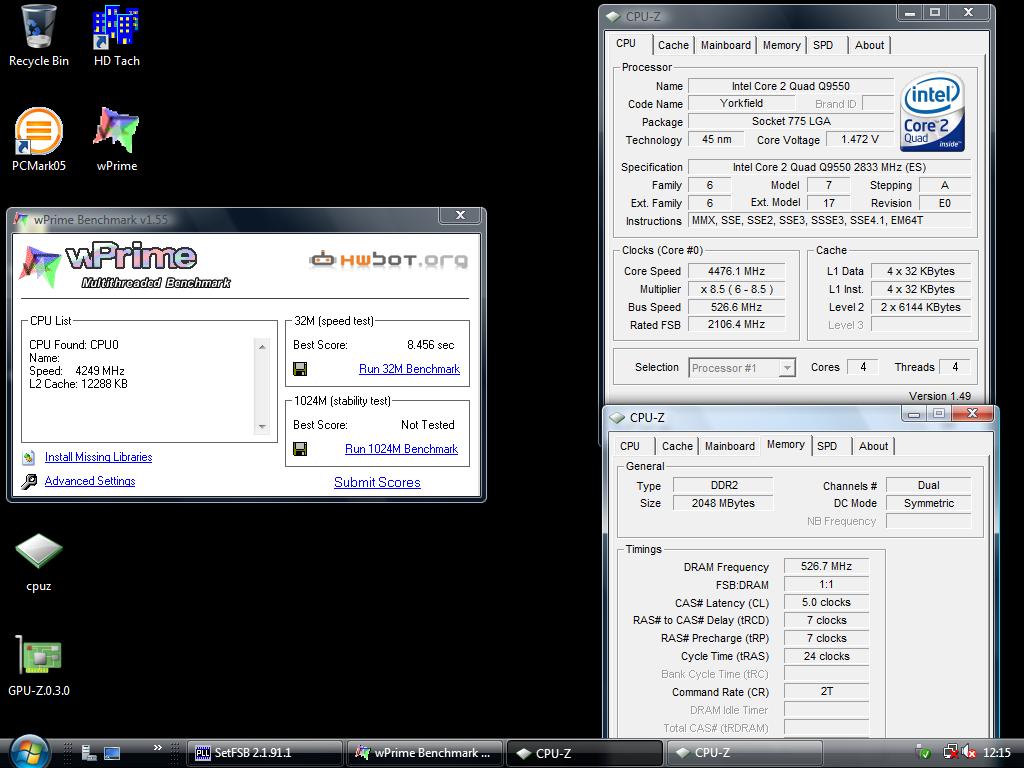Image resolution: width=1024 pixels, height=768 pixels.
Task: Click the taskbar clock showing 12:15
Action: point(997,753)
